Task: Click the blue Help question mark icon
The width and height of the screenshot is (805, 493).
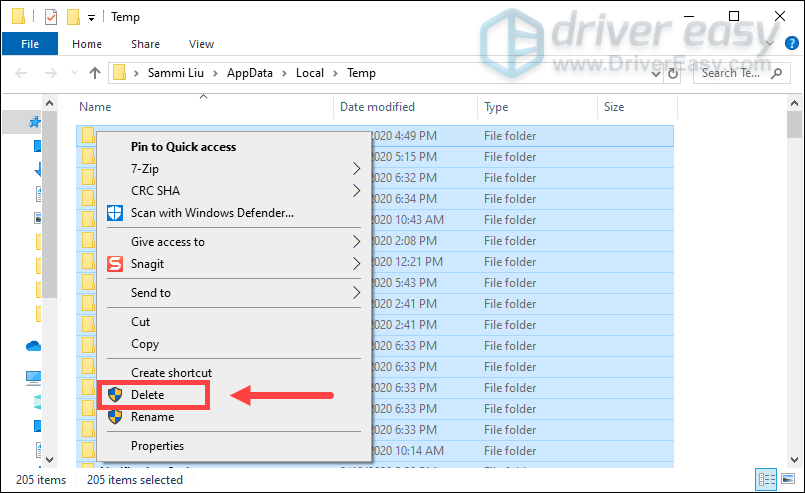Action: 793,44
